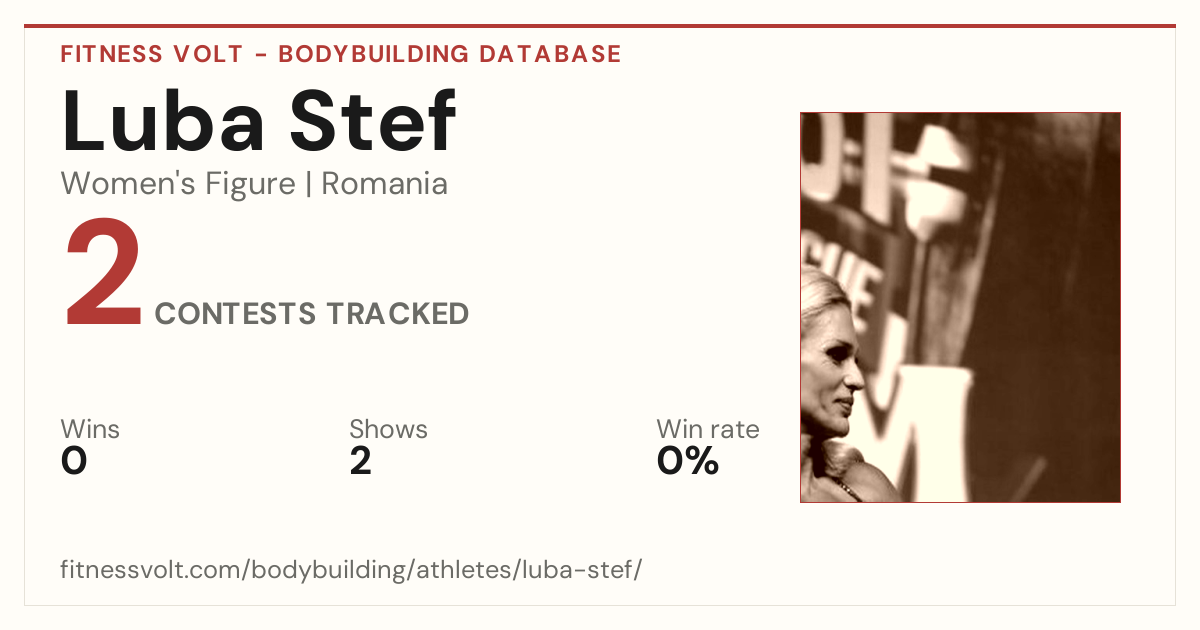Click the Shows value of 2

point(360,461)
